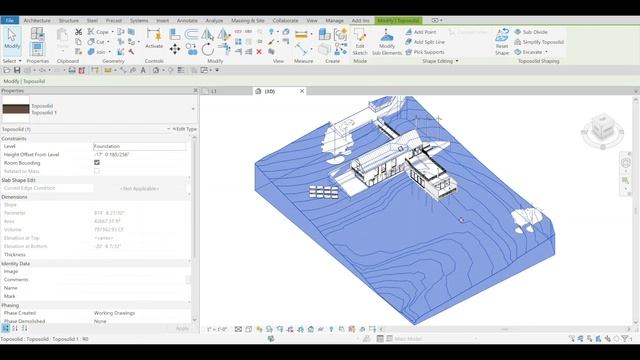This screenshot has width=640, height=360.
Task: Switch to the Annotate ribbon tab
Action: click(x=187, y=20)
